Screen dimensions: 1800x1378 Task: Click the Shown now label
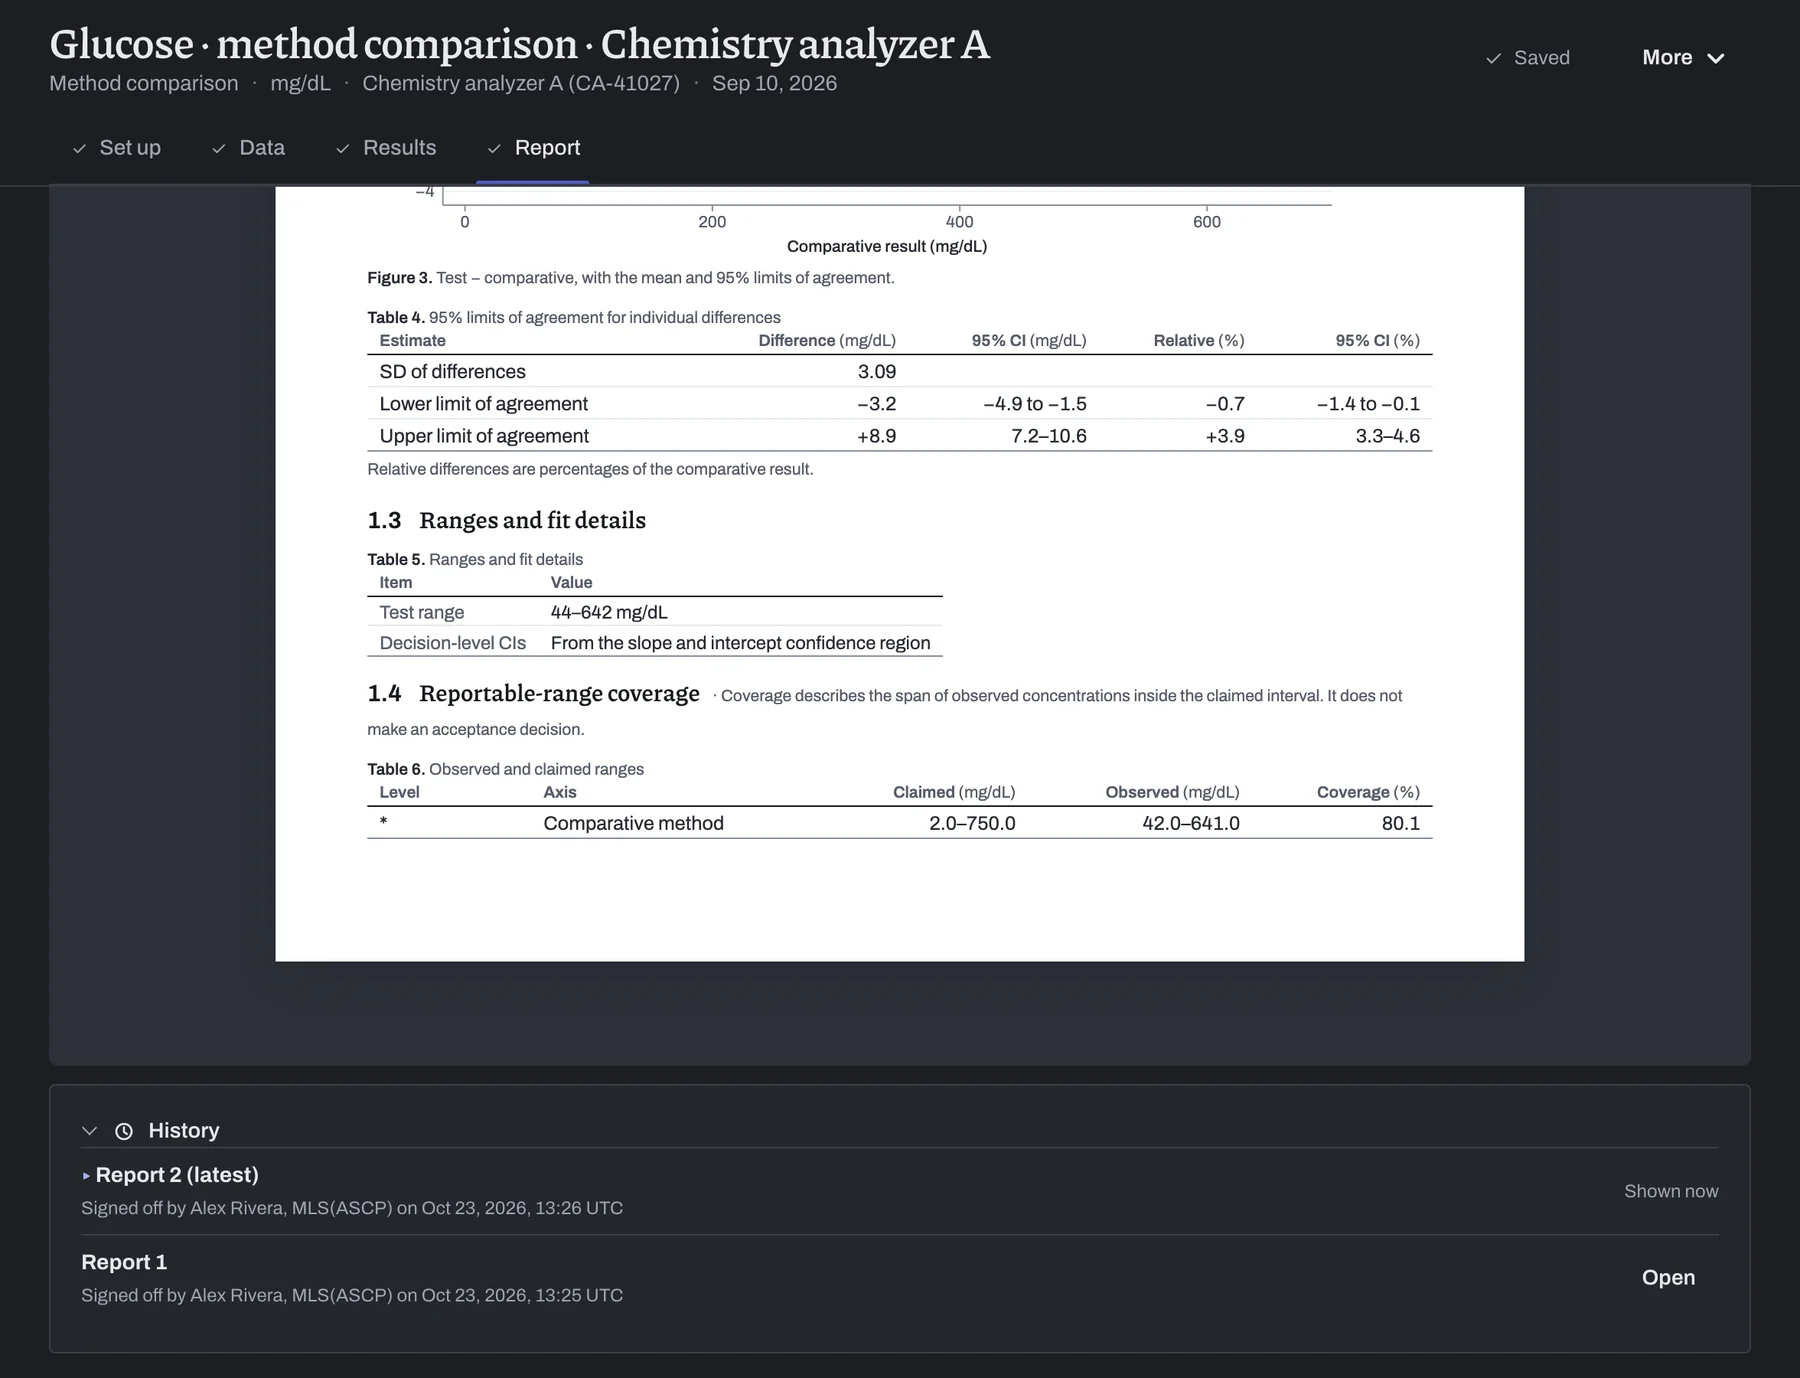(1671, 1191)
